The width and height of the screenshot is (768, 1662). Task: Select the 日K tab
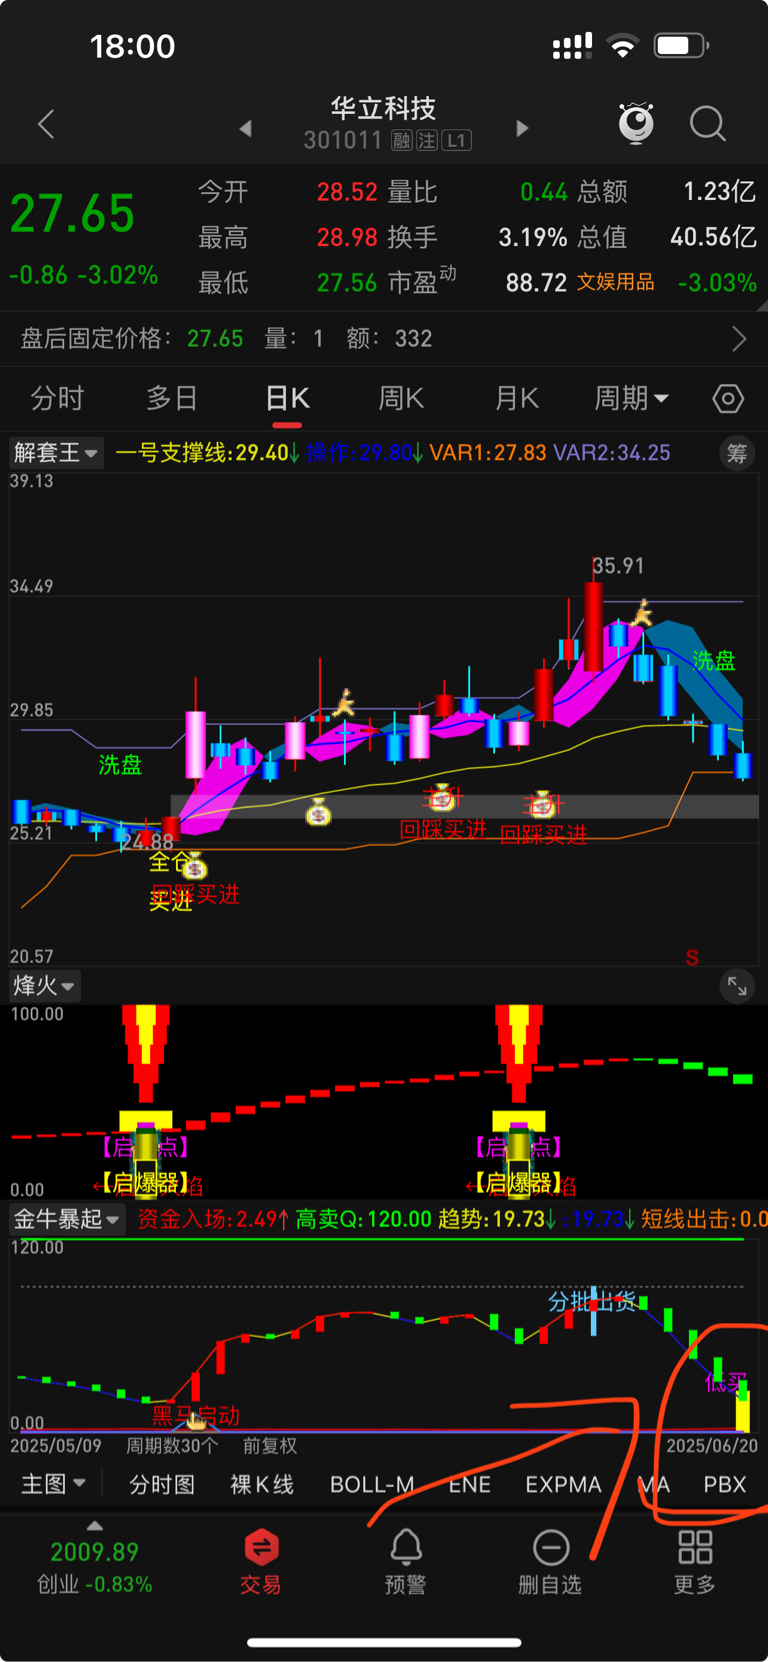(287, 399)
